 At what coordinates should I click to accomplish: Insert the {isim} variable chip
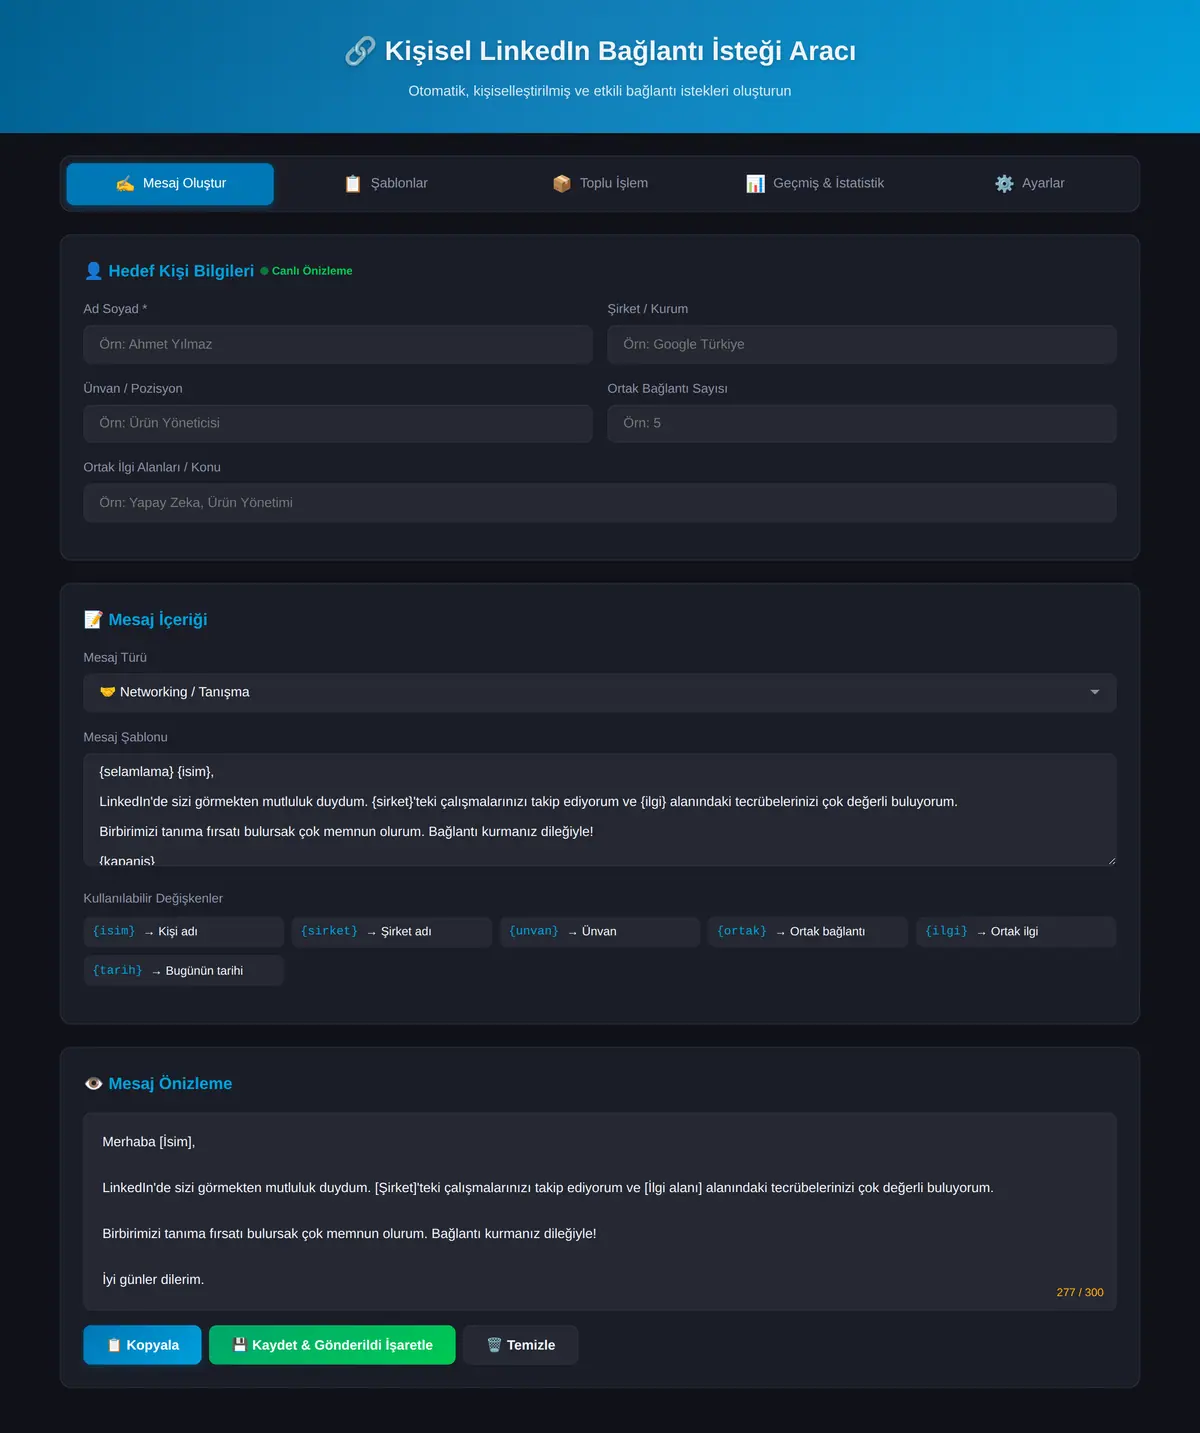pyautogui.click(x=184, y=932)
